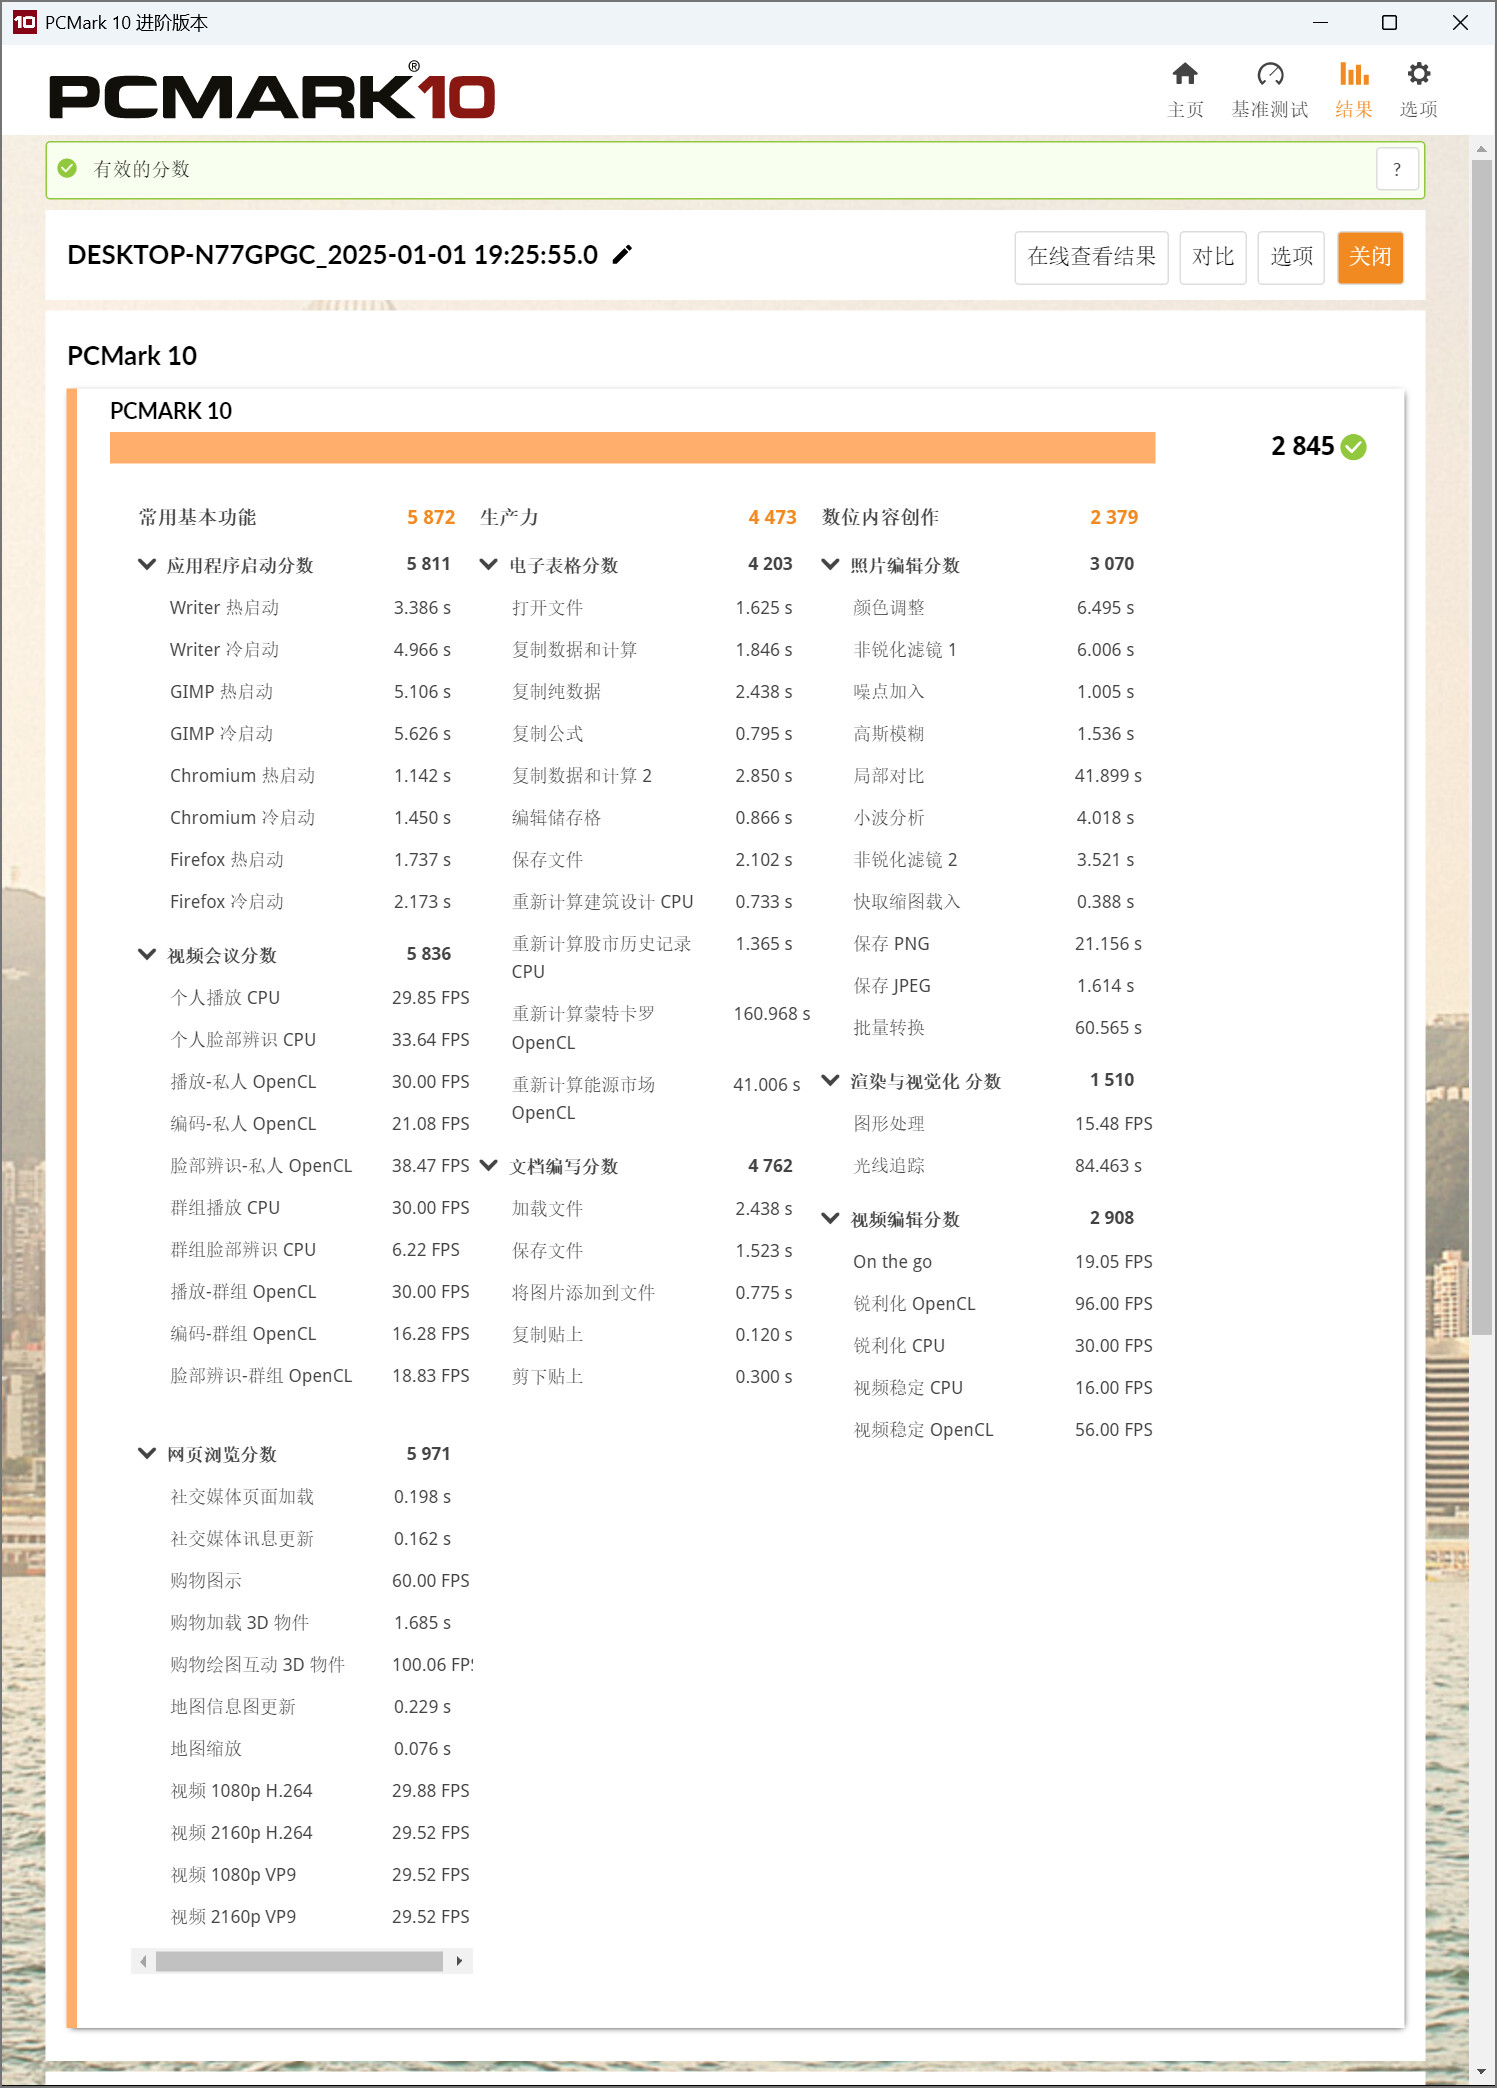The width and height of the screenshot is (1497, 2088).
Task: Click the 在线查看结果 button
Action: point(1091,258)
